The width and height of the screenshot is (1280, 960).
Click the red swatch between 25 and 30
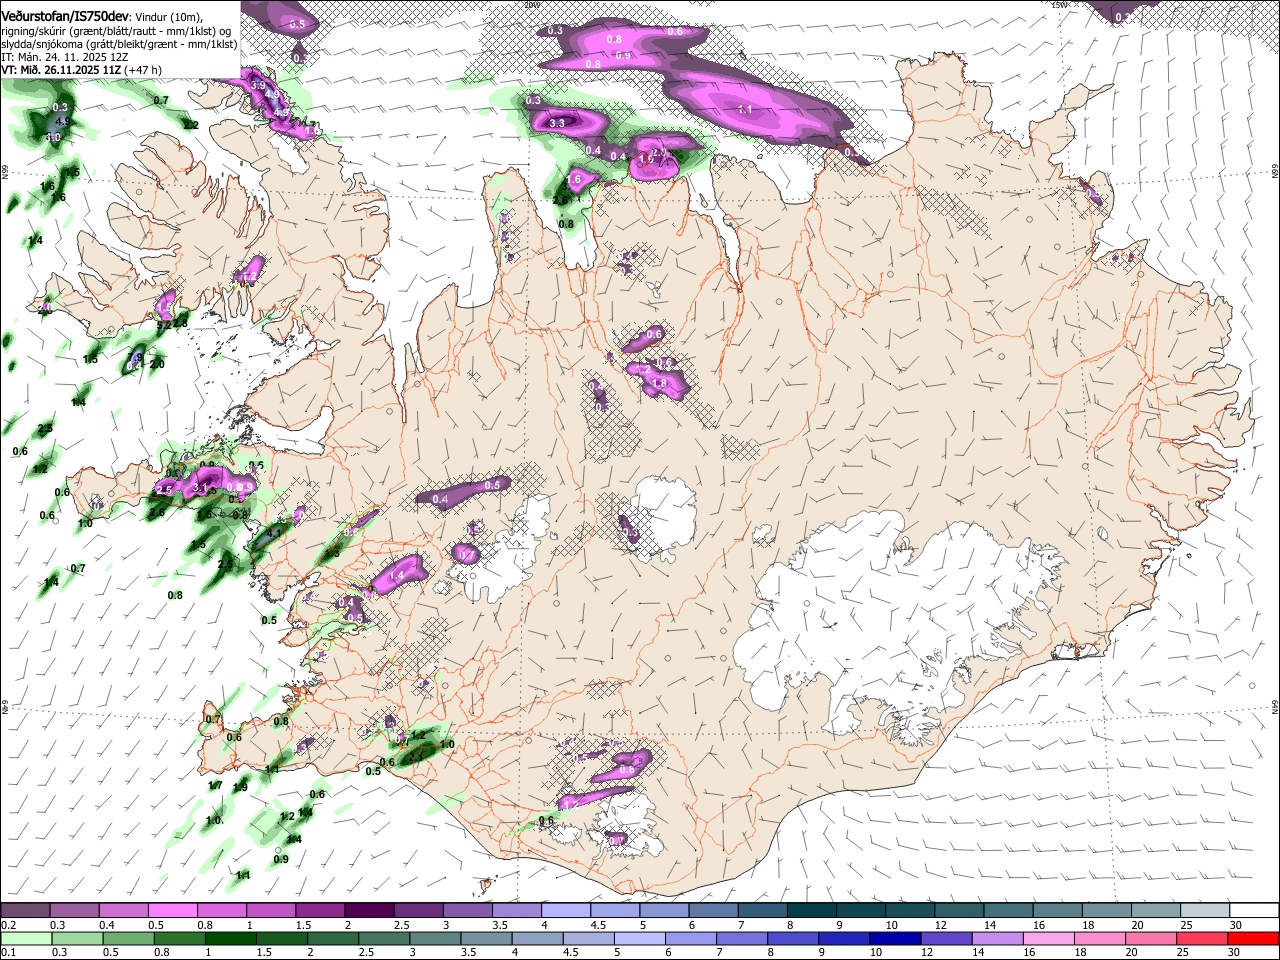[1204, 938]
